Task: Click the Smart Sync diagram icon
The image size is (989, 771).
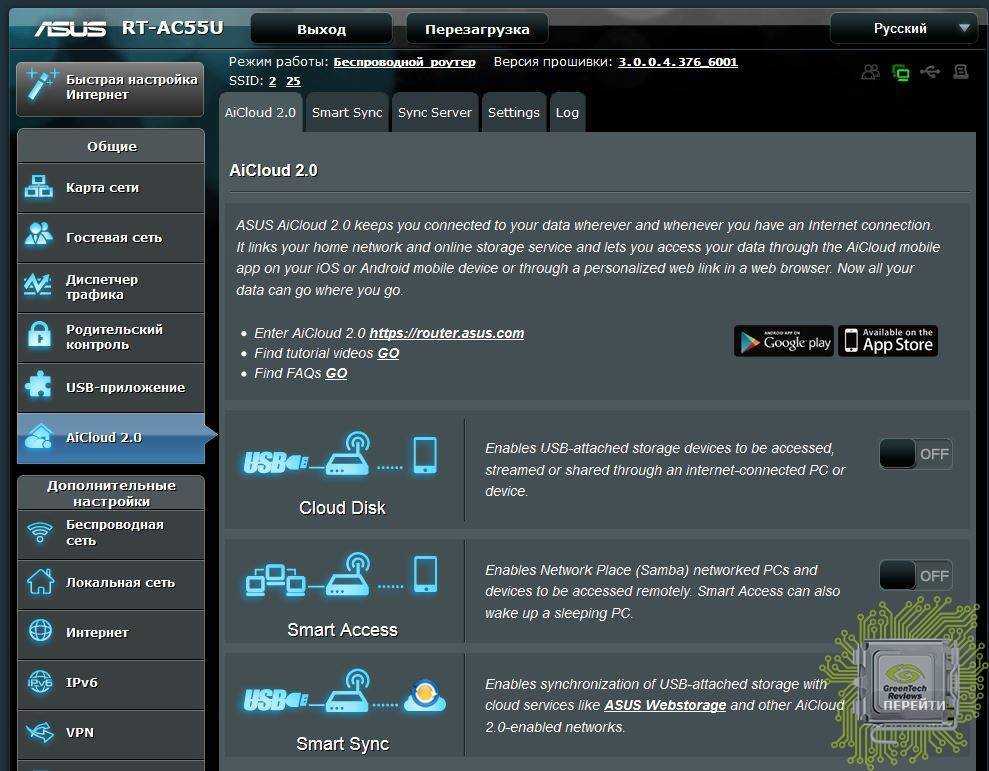Action: 344,692
